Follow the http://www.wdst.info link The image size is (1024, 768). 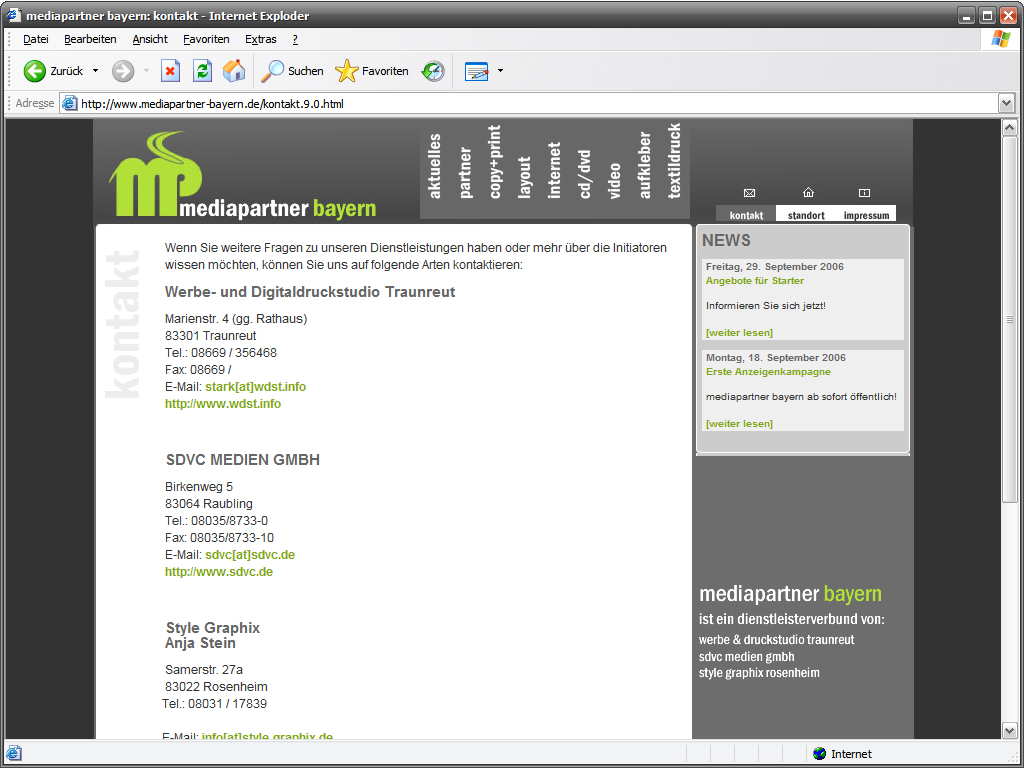(x=223, y=404)
